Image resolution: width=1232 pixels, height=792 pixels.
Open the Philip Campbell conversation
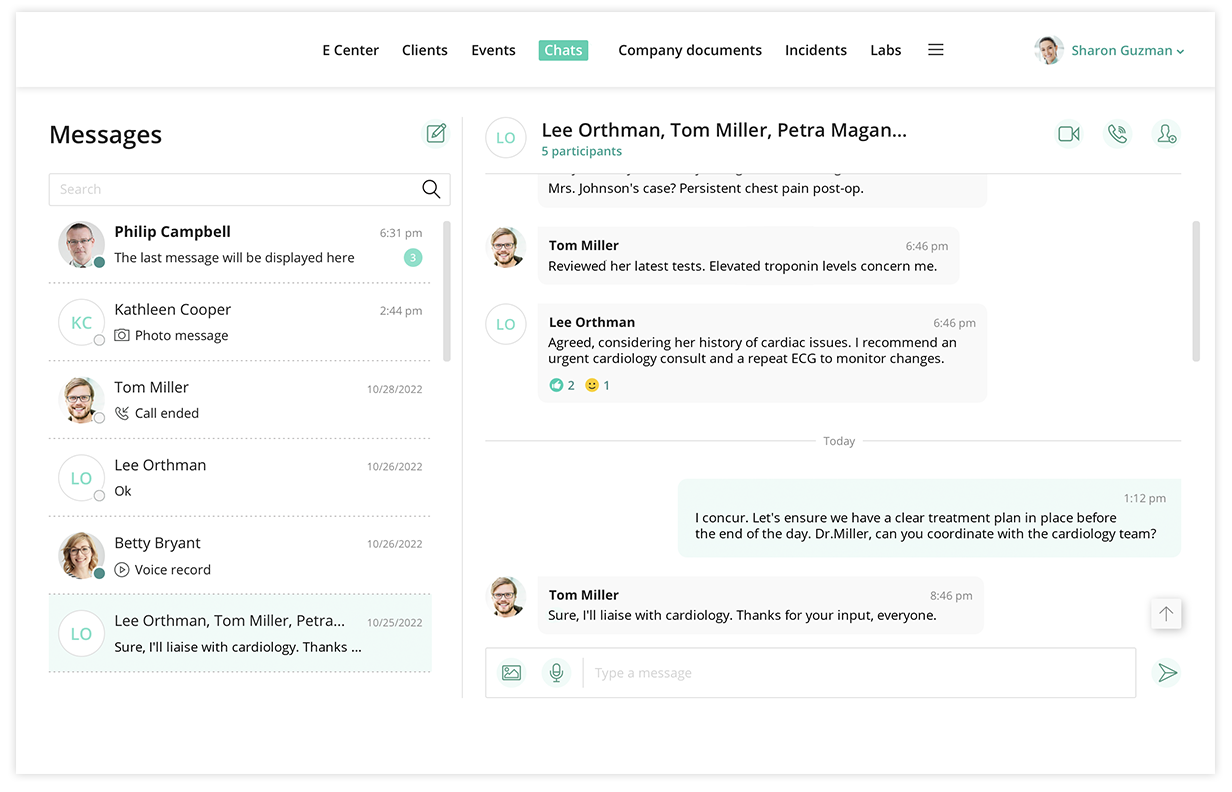(x=240, y=245)
